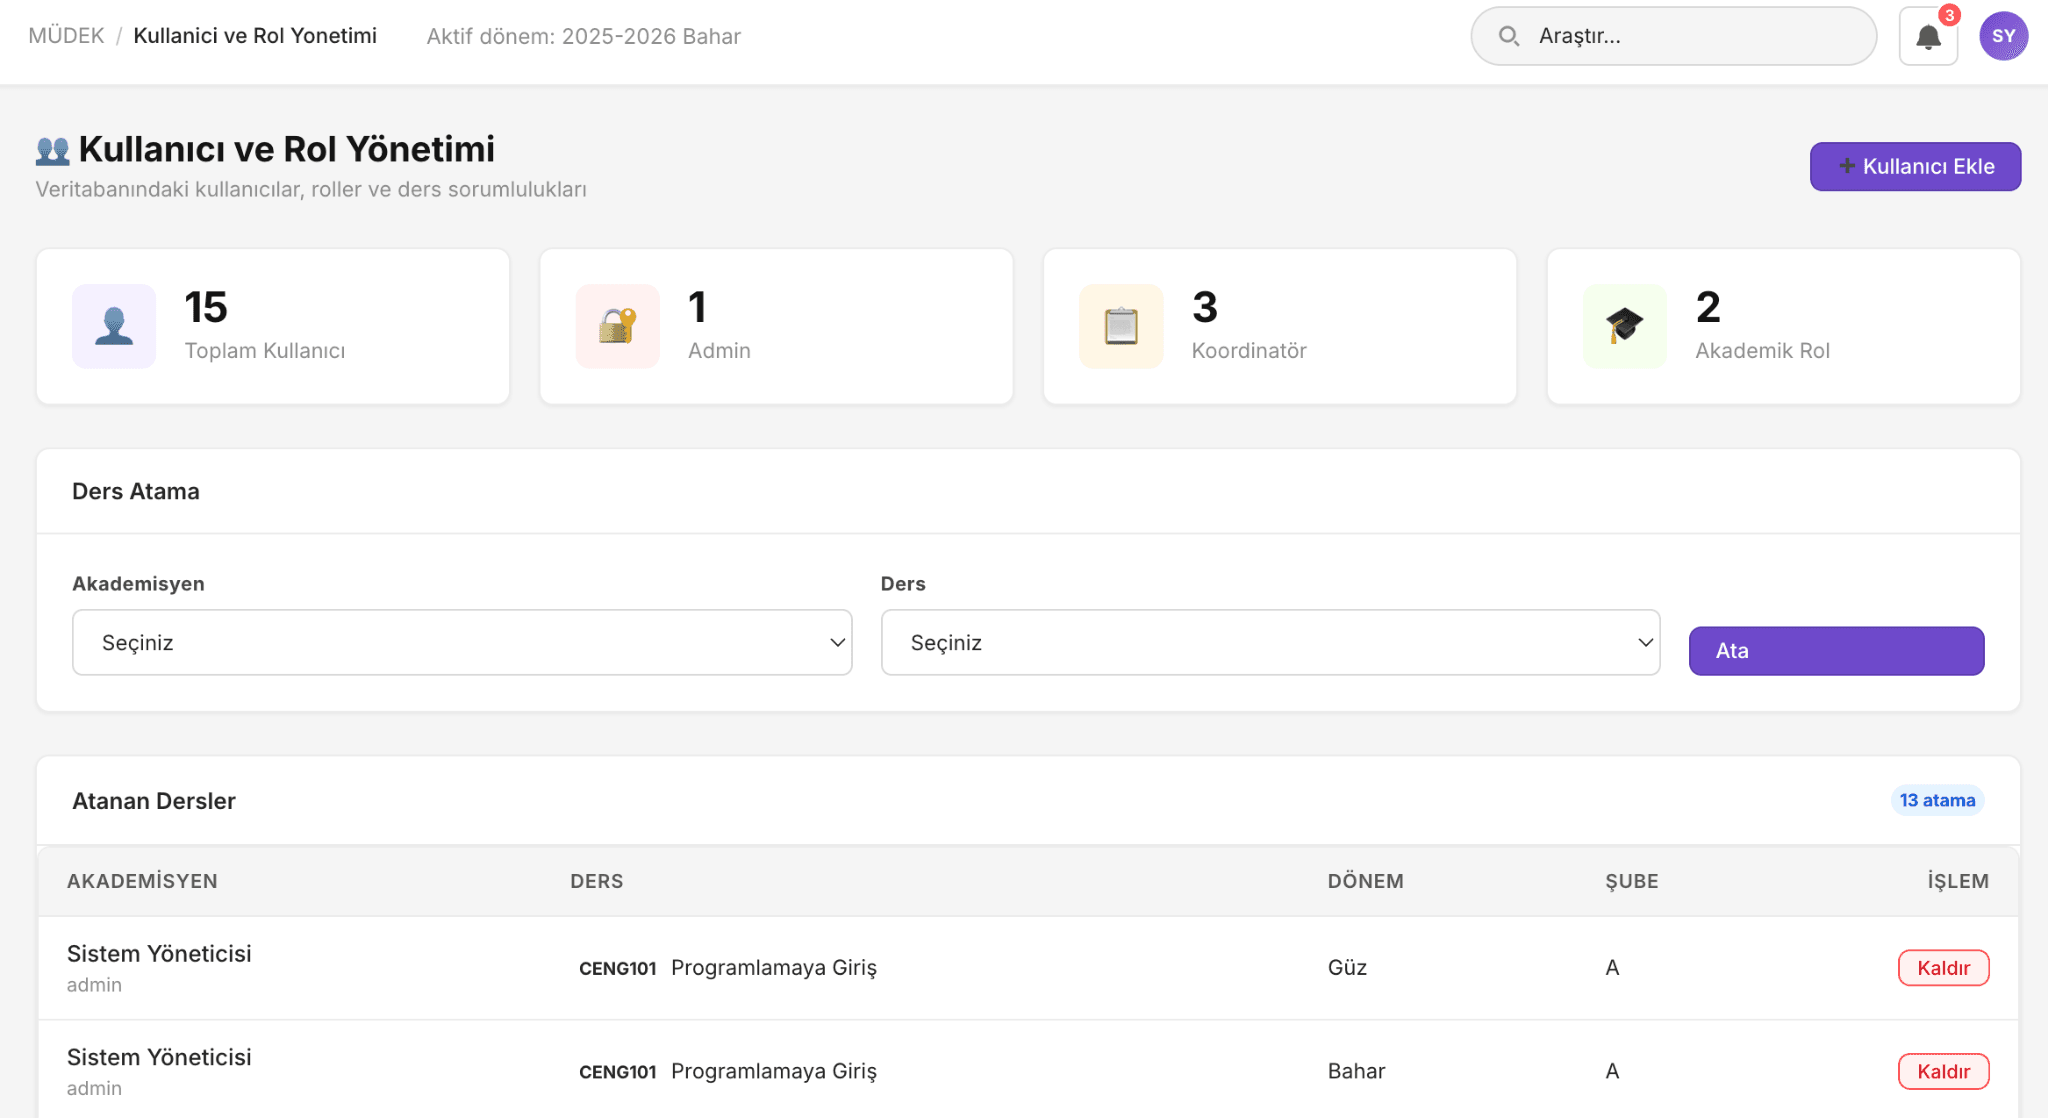The image size is (2048, 1118).
Task: Click the Admin lock and key icon
Action: click(617, 326)
